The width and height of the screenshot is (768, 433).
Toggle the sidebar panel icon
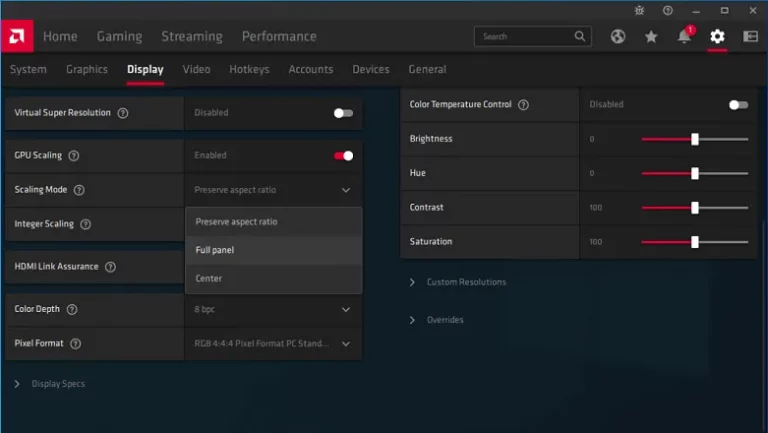click(750, 36)
